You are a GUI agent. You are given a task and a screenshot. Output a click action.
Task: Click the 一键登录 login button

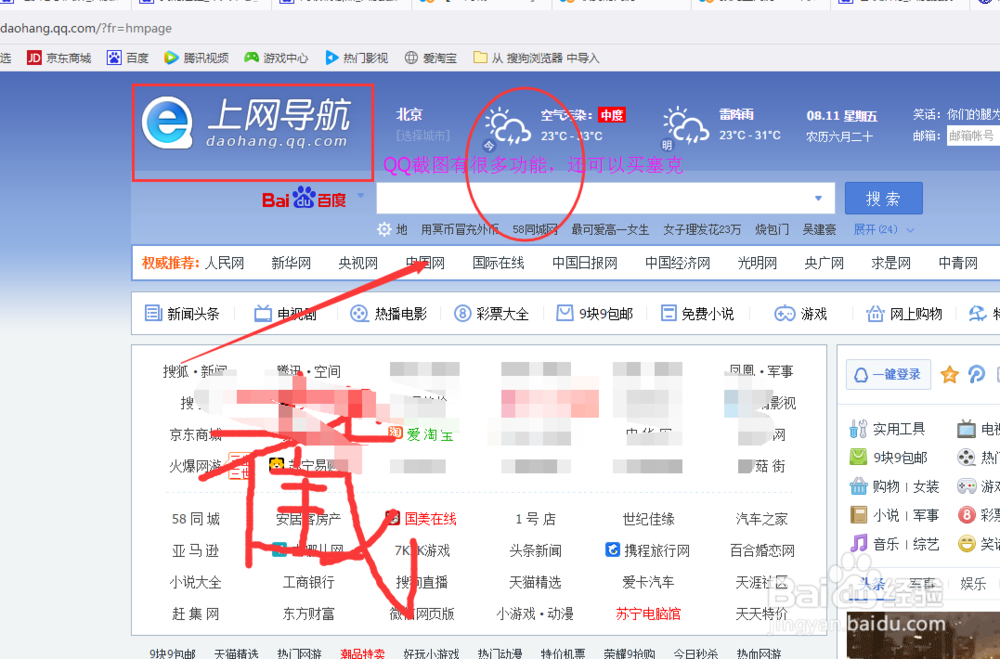tap(886, 374)
